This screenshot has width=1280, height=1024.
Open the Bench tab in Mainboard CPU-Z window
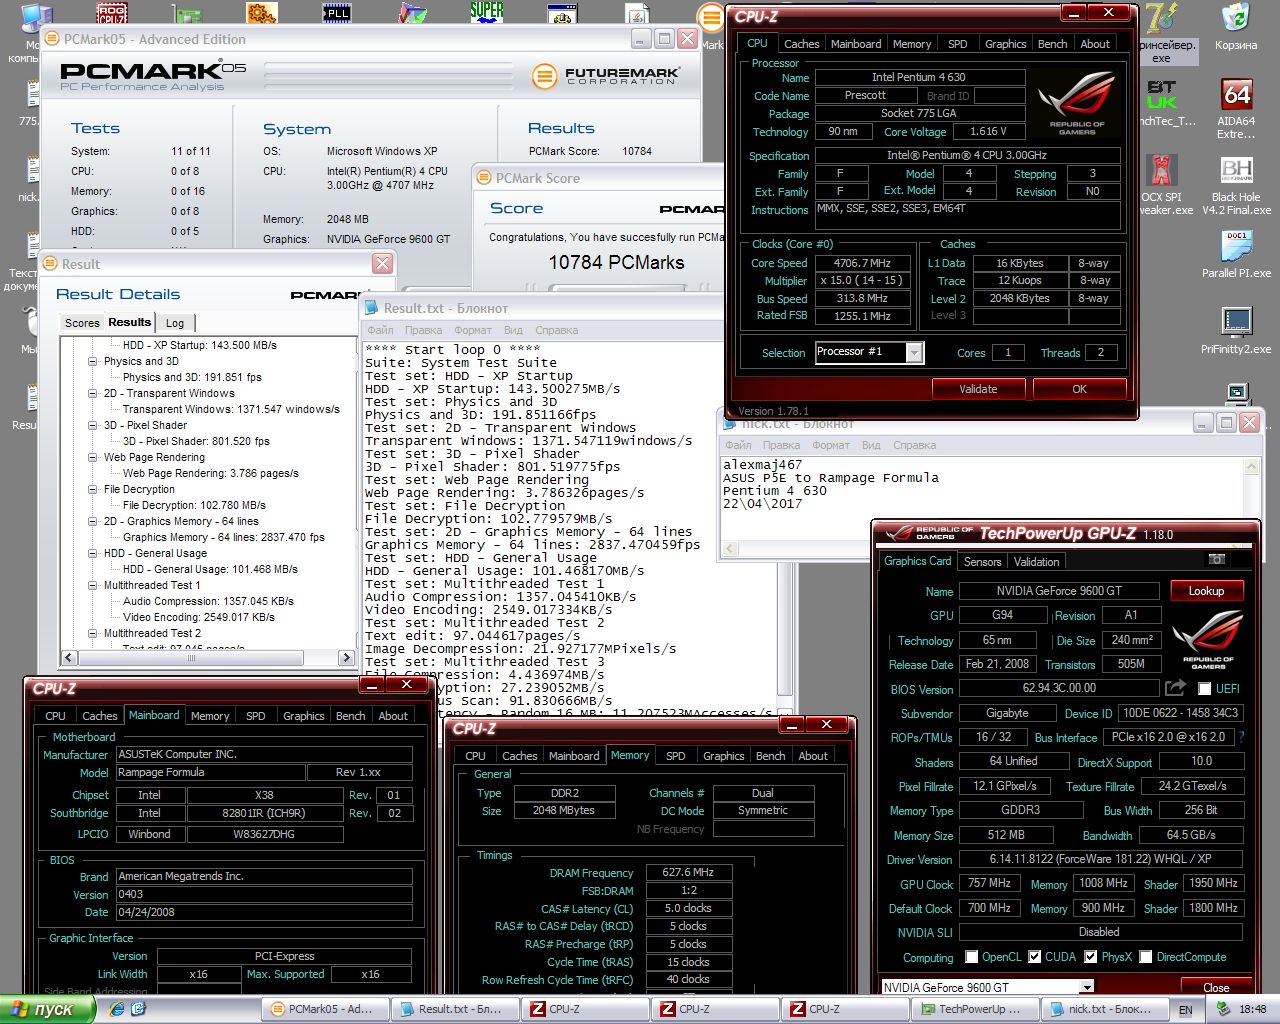pyautogui.click(x=350, y=716)
